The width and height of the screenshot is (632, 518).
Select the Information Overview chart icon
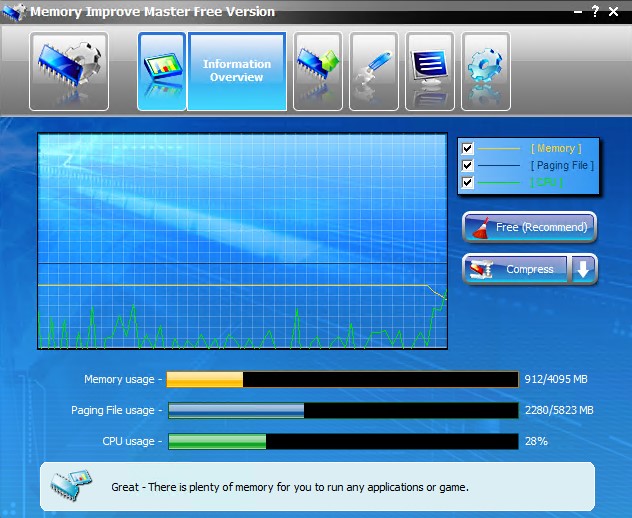point(162,71)
